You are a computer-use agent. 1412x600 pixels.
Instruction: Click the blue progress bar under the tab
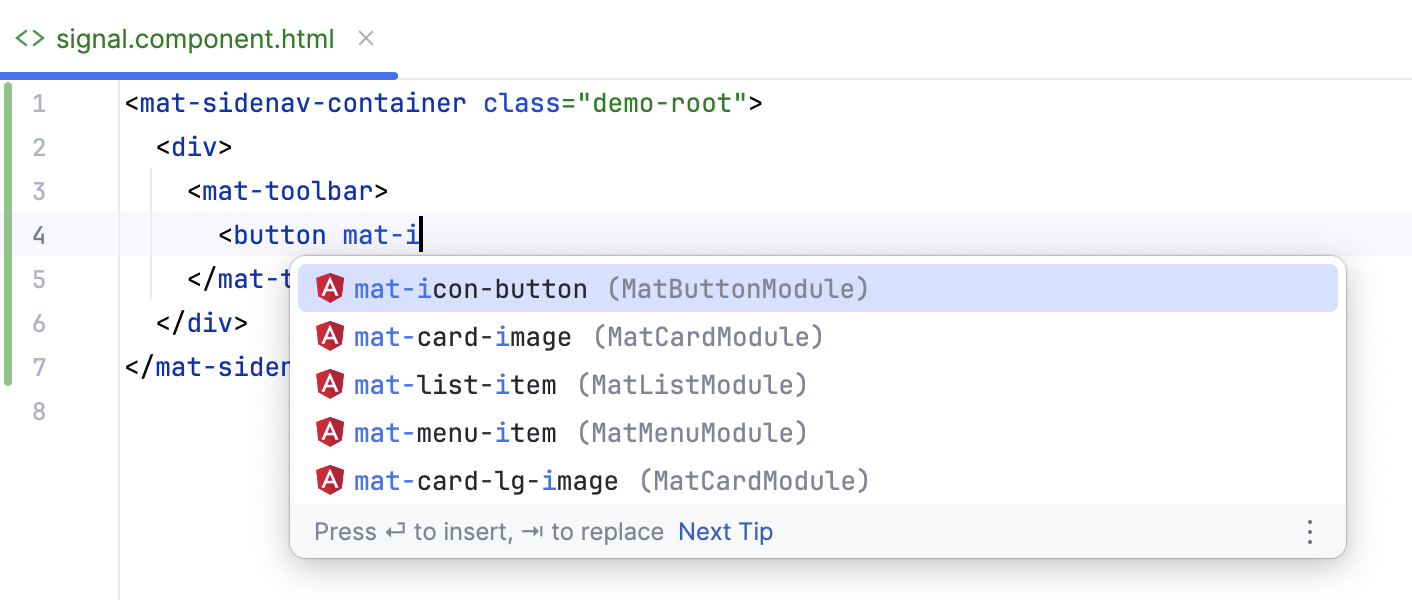tap(198, 73)
